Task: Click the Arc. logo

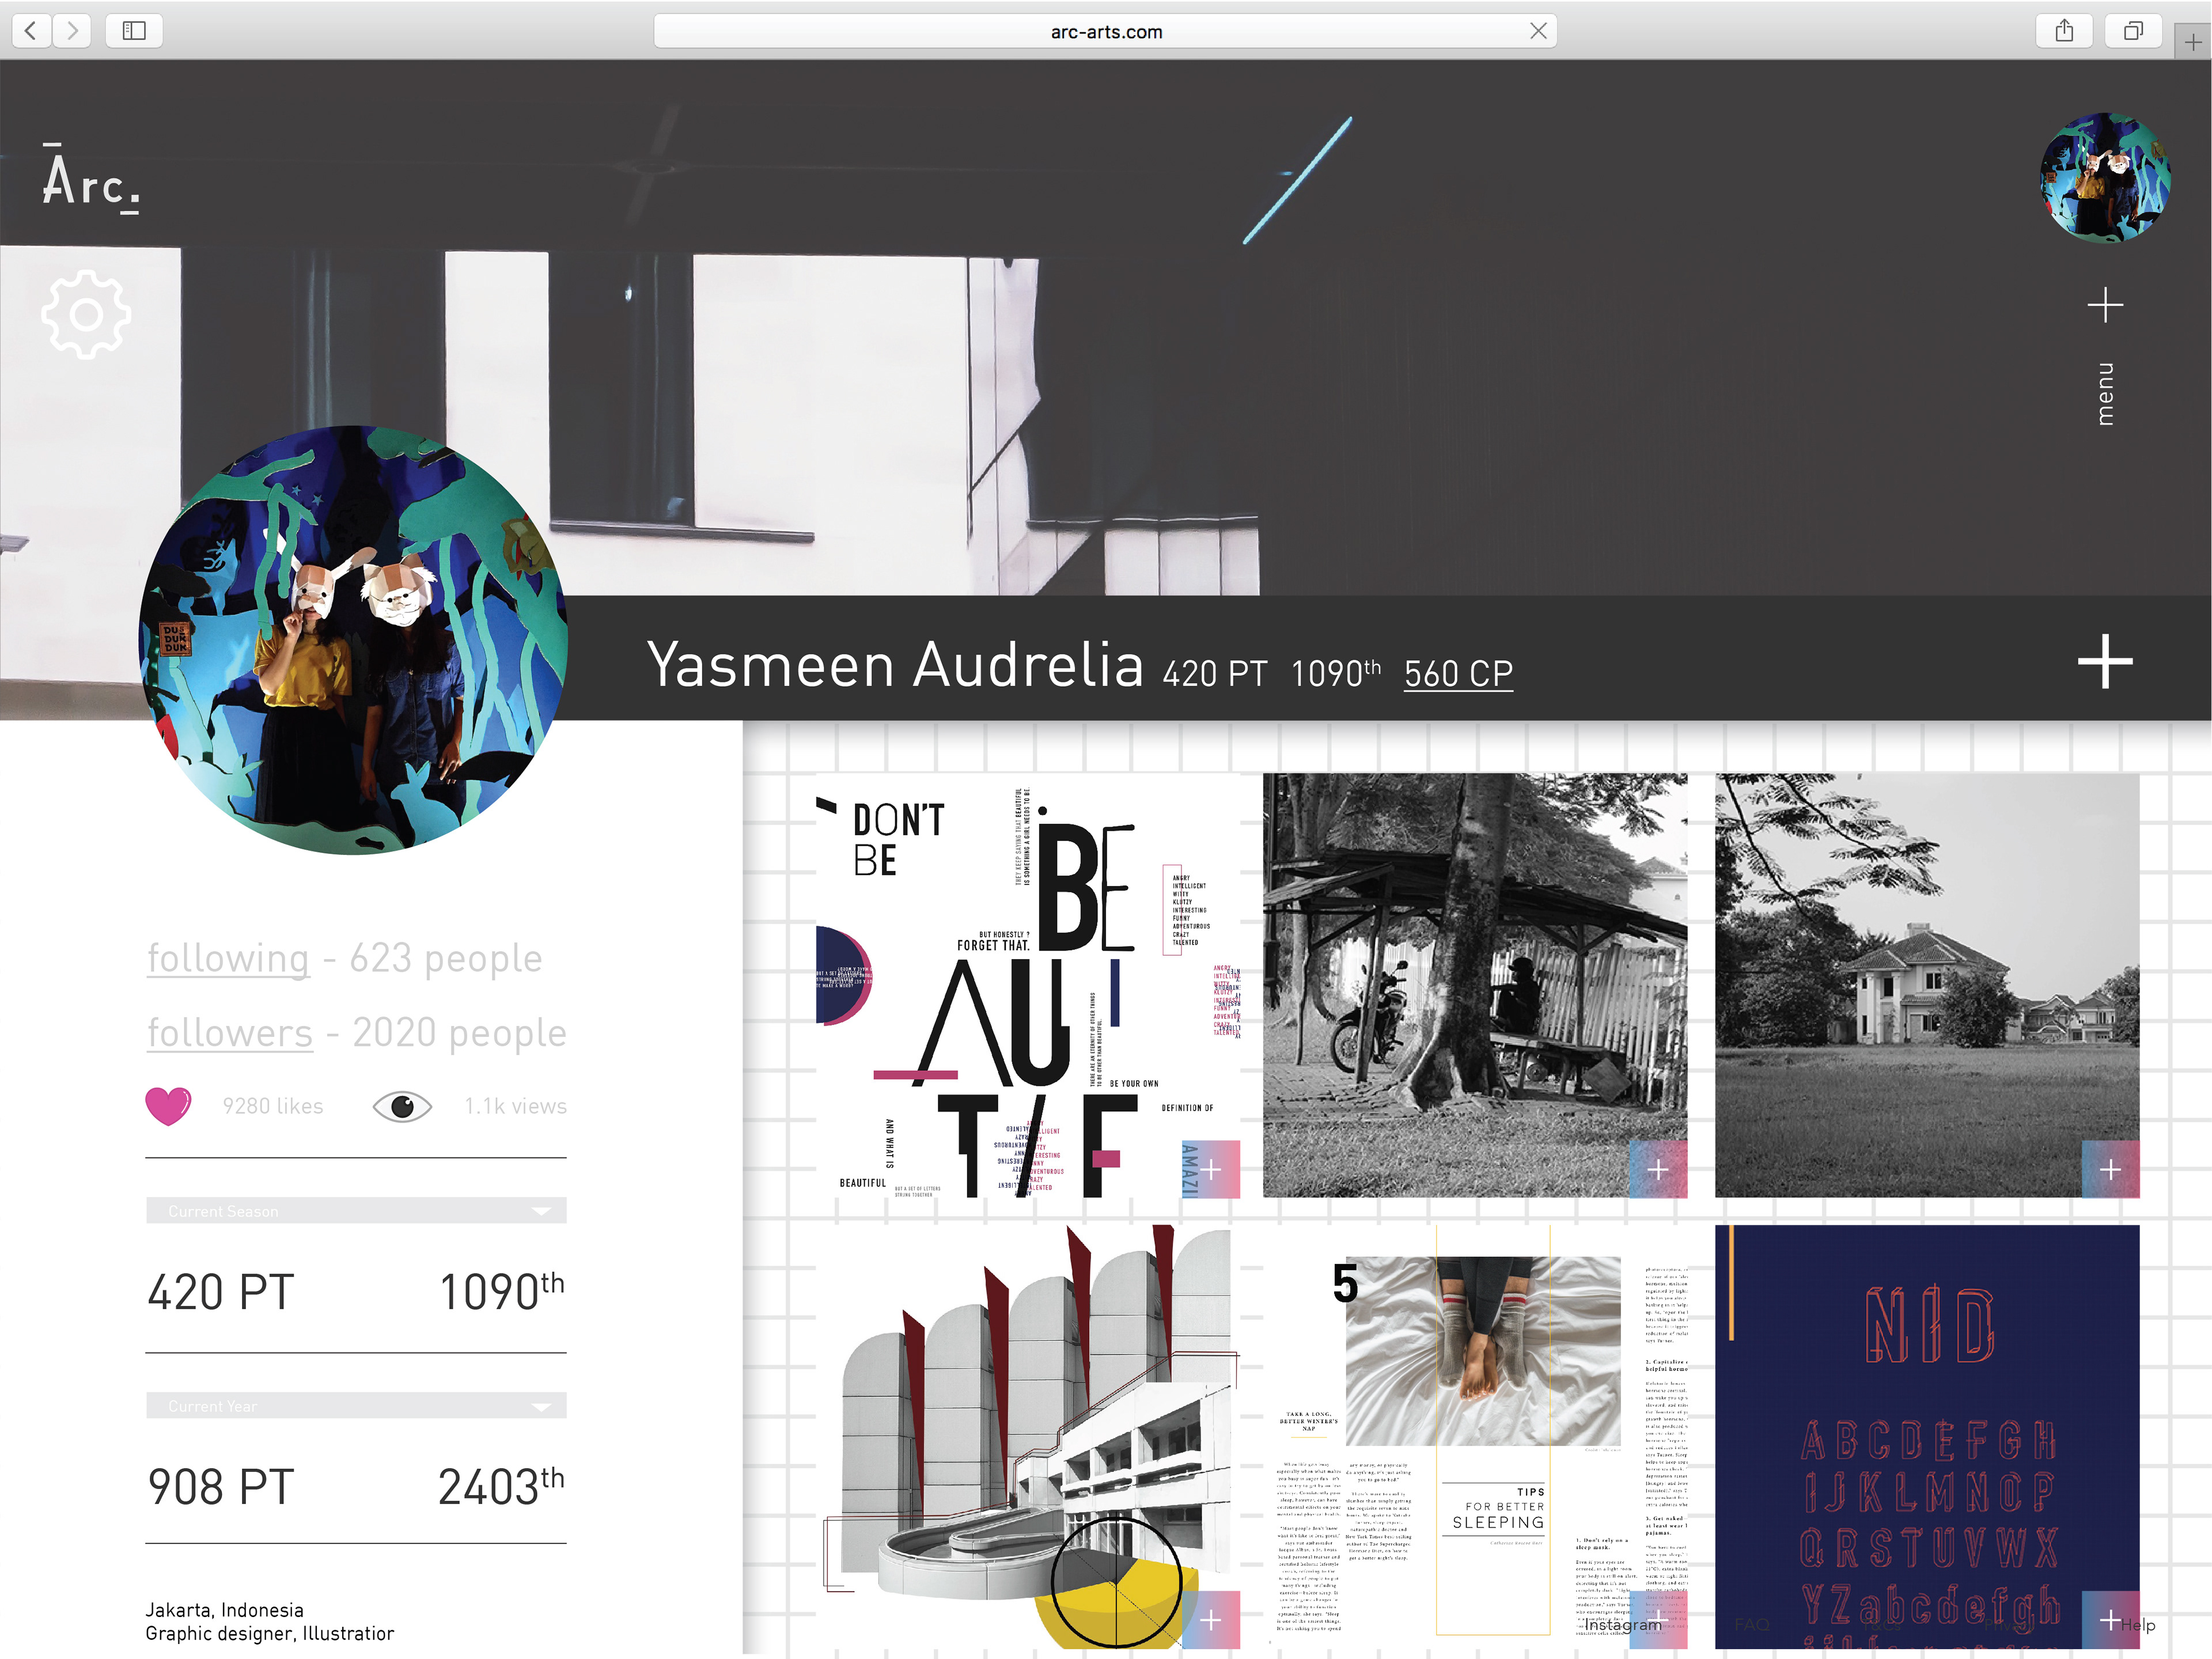Action: (91, 178)
